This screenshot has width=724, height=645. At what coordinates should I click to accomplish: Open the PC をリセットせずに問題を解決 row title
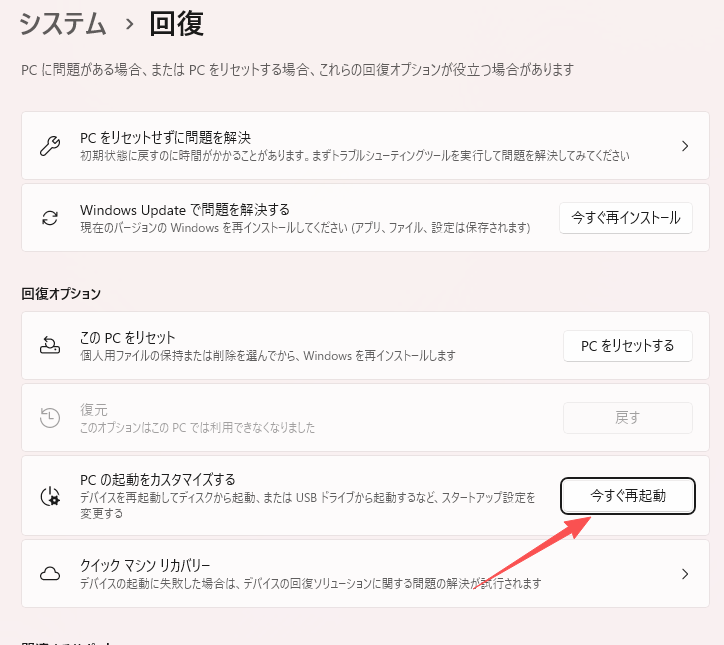pos(165,138)
